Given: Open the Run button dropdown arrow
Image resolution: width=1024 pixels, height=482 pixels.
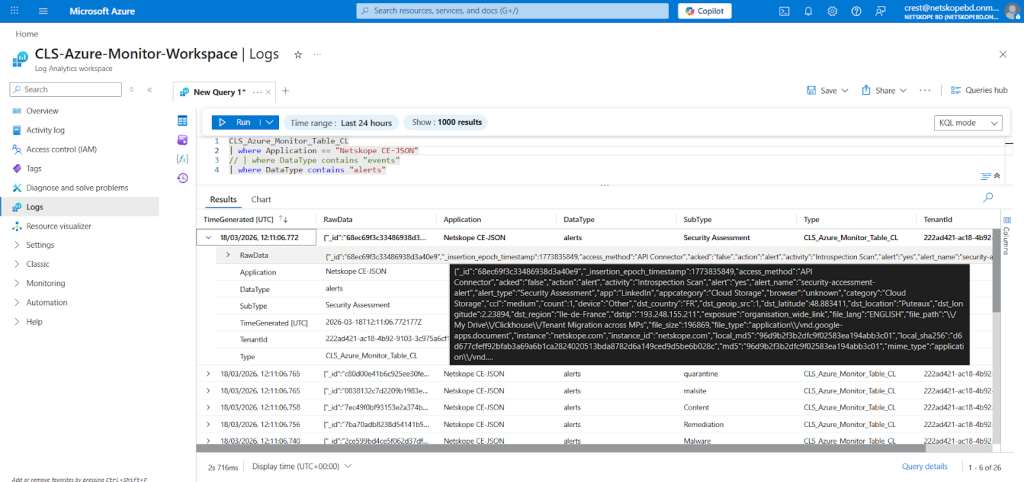Looking at the screenshot, I should [x=269, y=122].
